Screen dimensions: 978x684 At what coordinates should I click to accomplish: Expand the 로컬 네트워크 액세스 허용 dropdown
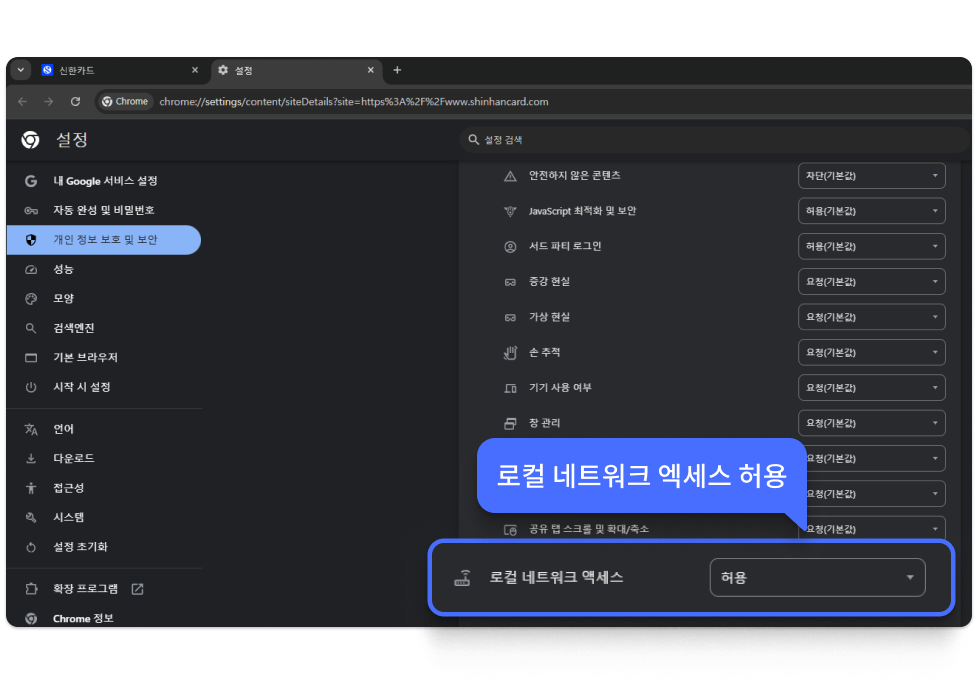click(817, 577)
